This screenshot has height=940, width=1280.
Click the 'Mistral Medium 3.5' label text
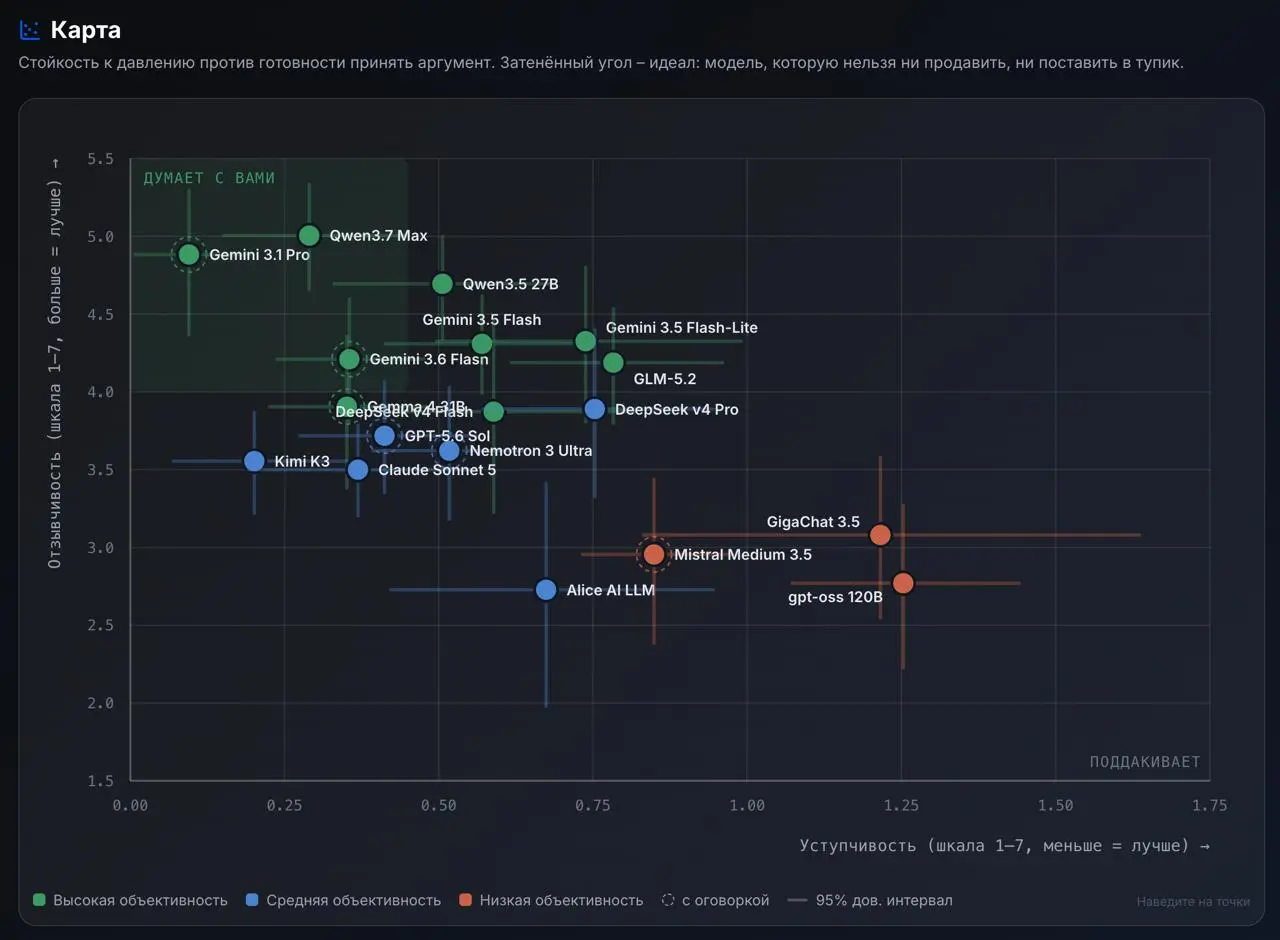pyautogui.click(x=743, y=554)
